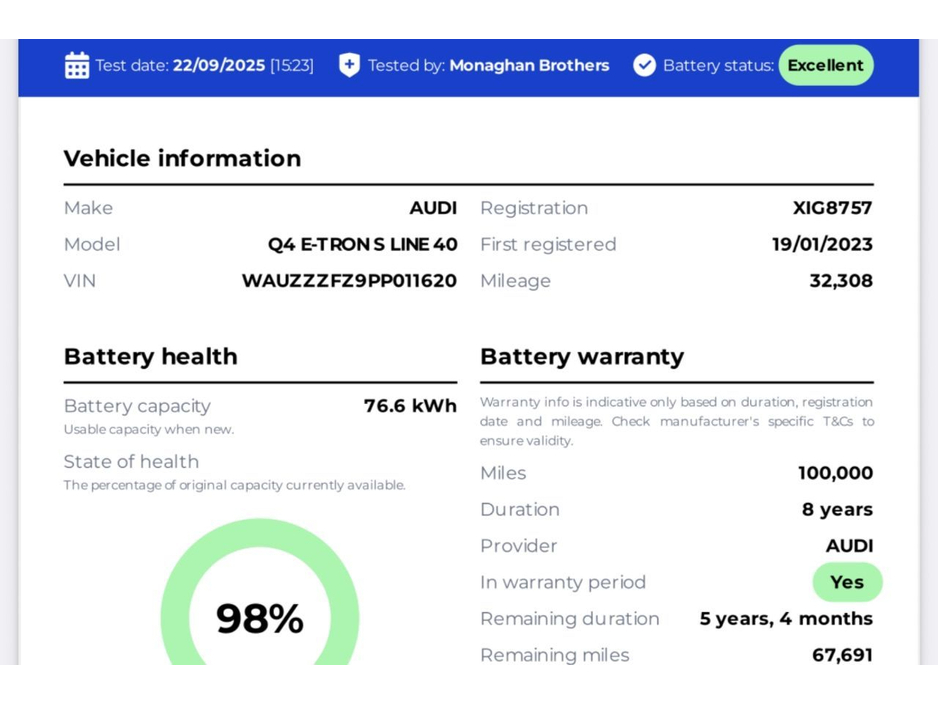Click the 76.6 kWh battery capacity value
The width and height of the screenshot is (938, 704).
point(410,406)
